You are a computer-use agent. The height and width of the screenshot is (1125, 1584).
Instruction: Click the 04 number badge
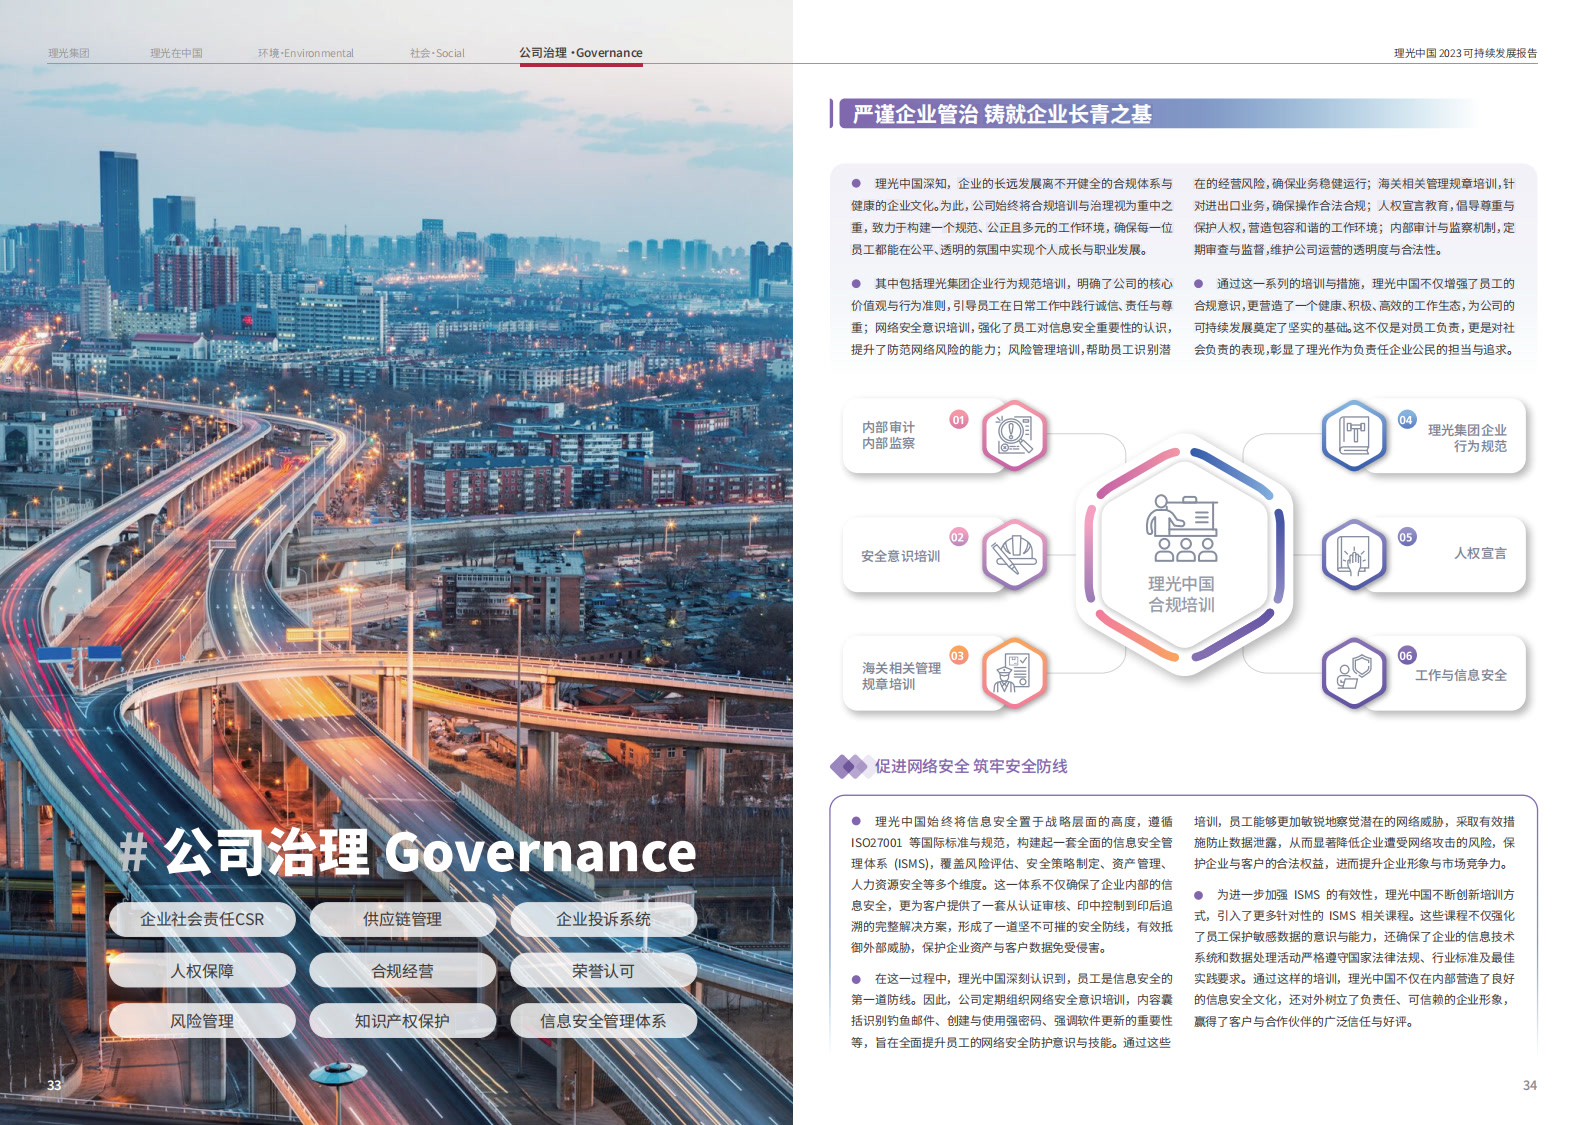[x=1406, y=420]
